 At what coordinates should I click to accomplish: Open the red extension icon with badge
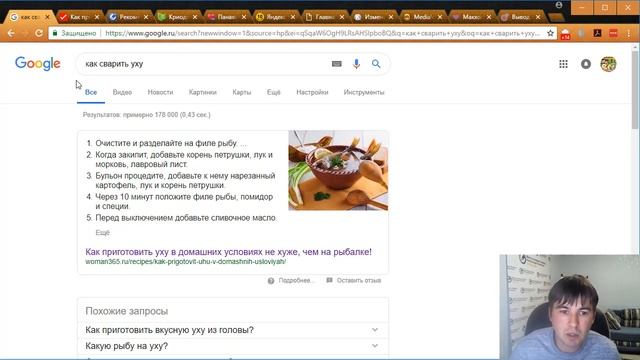coord(565,34)
